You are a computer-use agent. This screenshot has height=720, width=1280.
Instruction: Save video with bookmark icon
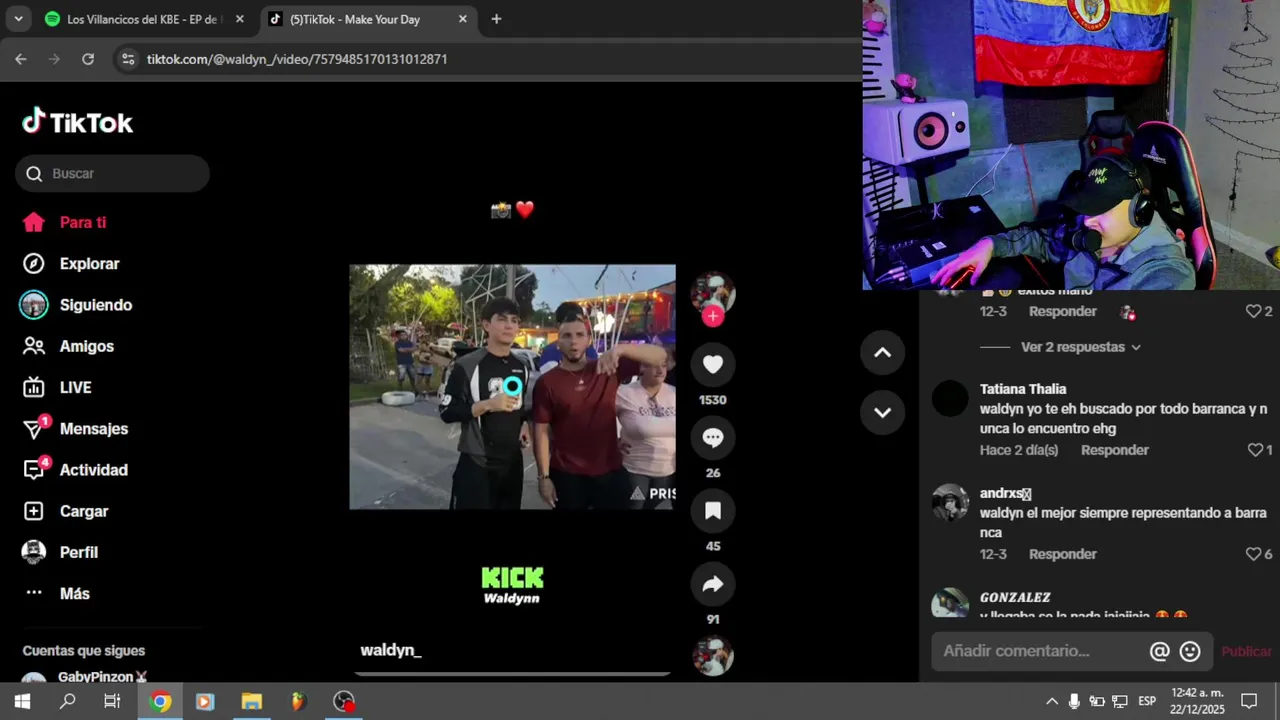click(x=712, y=511)
